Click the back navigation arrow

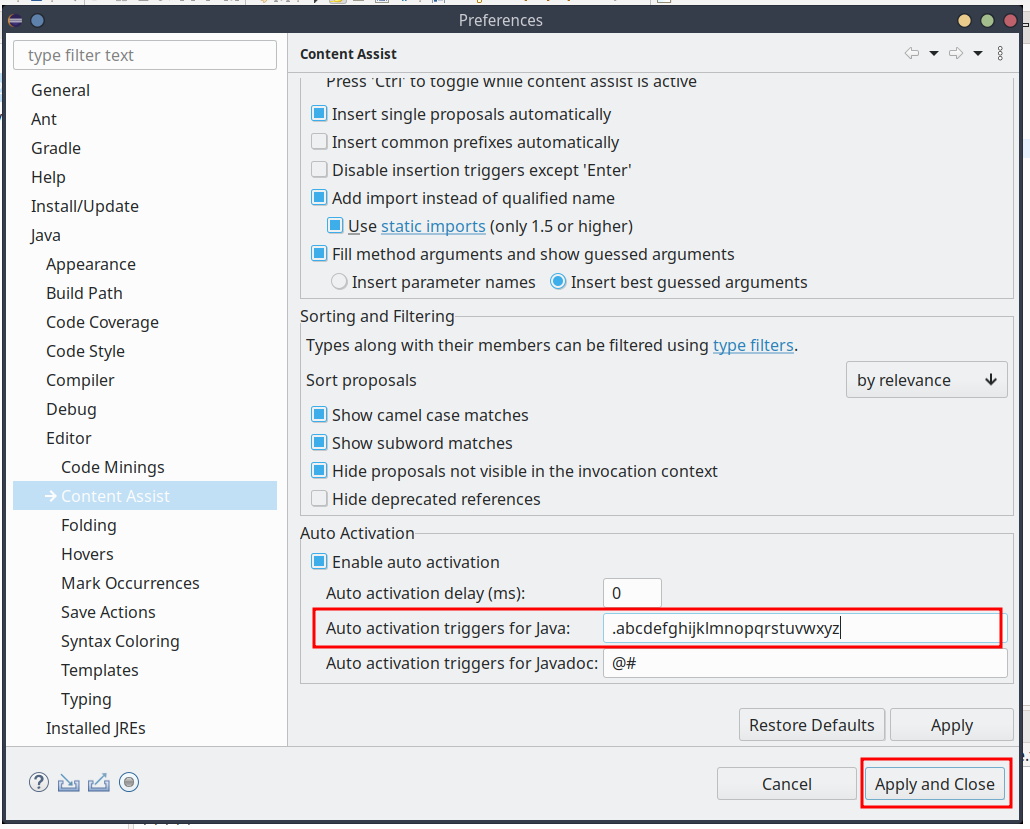911,54
